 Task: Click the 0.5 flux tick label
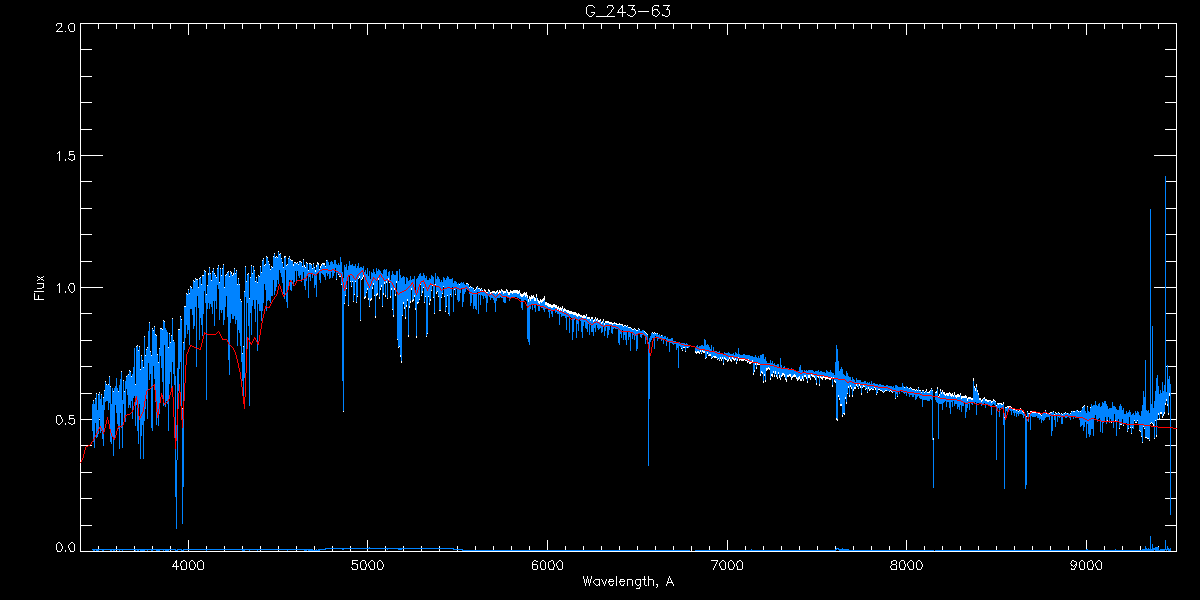click(65, 419)
